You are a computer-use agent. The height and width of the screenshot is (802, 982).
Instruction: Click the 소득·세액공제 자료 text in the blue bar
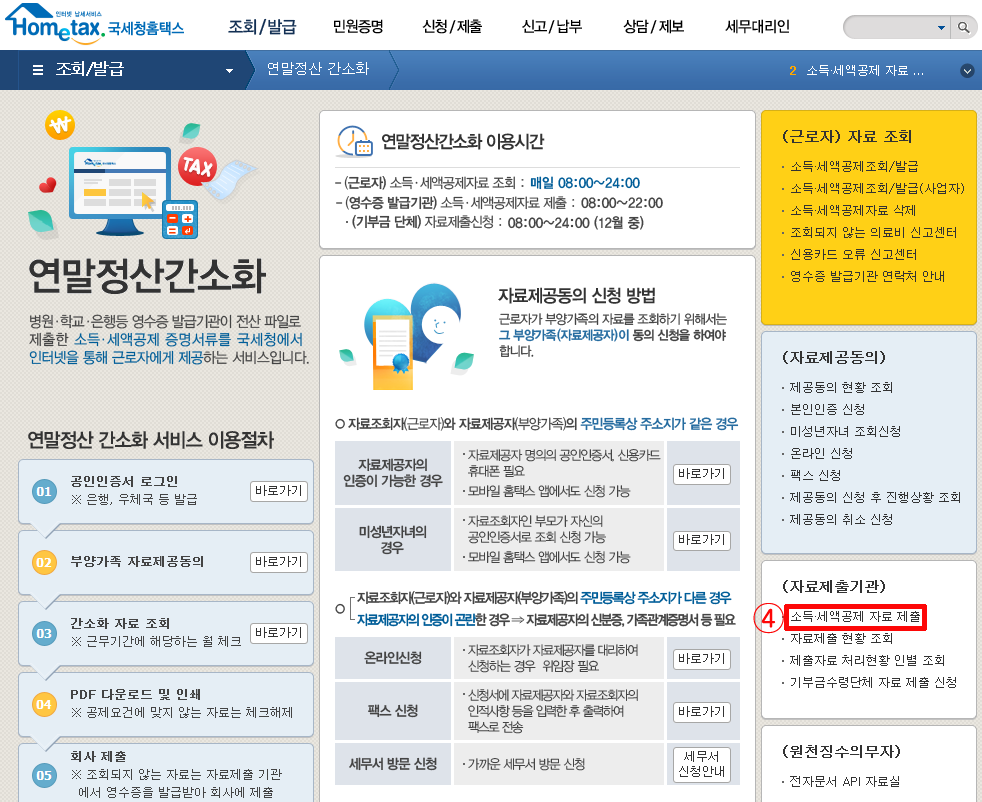(865, 71)
